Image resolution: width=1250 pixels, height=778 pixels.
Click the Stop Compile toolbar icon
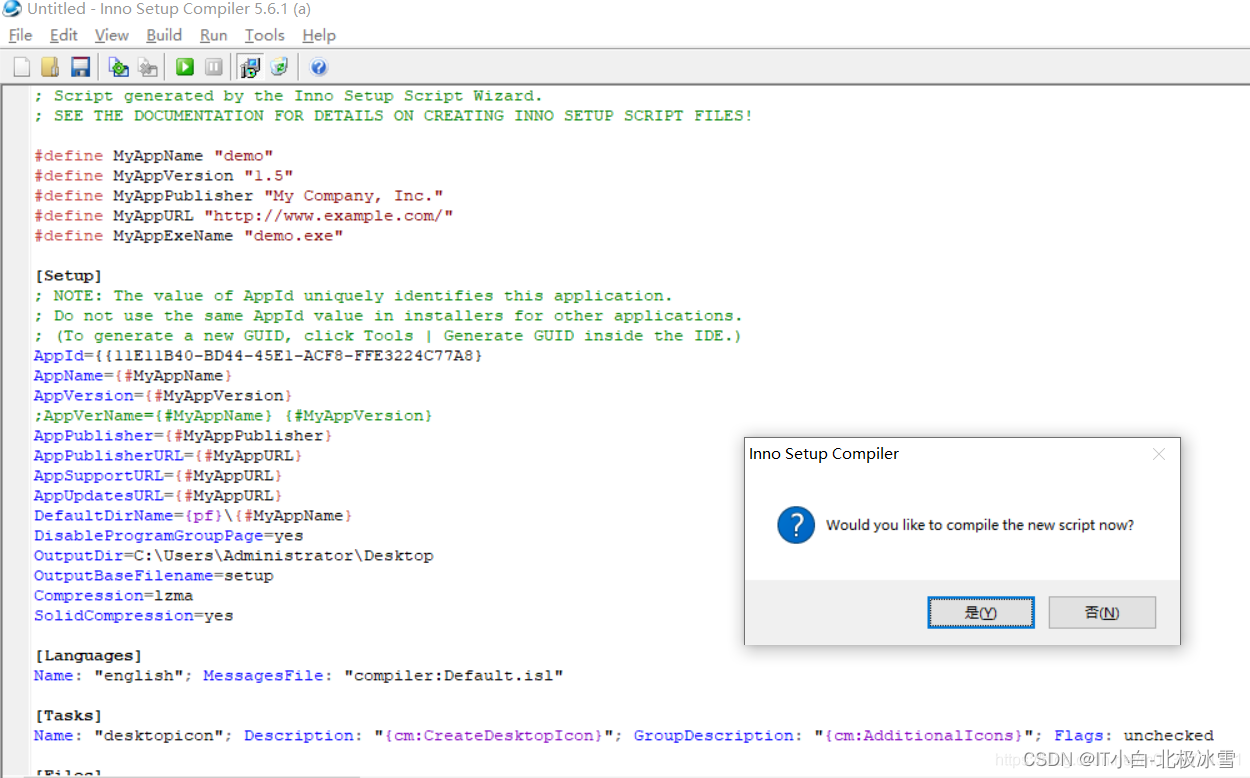tap(148, 67)
